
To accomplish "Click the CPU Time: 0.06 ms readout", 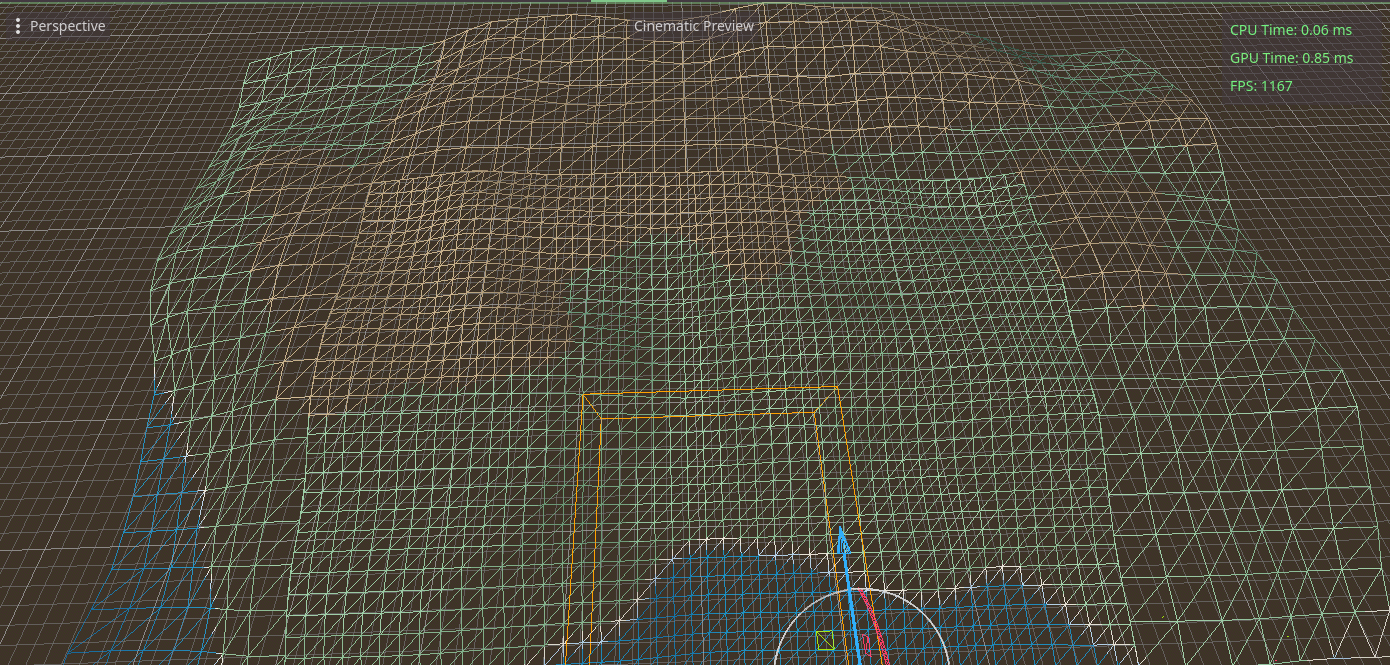I will coord(1291,31).
